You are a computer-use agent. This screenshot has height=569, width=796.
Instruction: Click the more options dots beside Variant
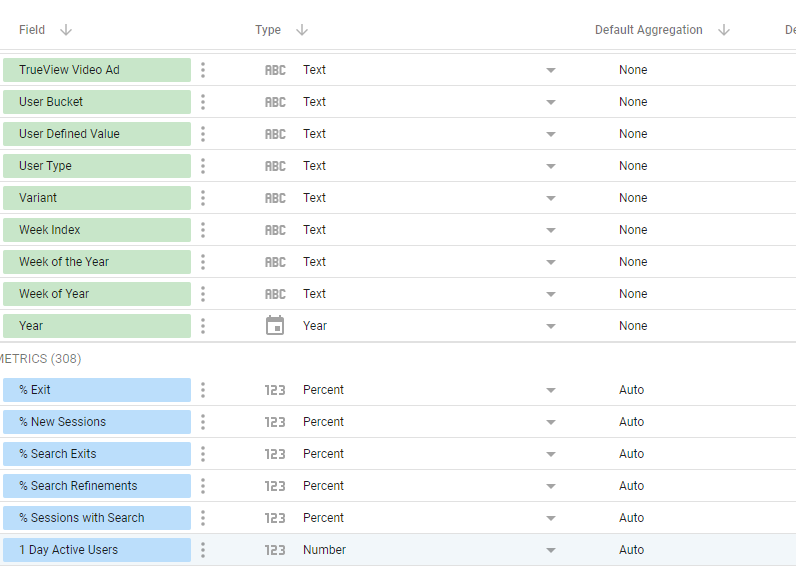click(x=203, y=198)
